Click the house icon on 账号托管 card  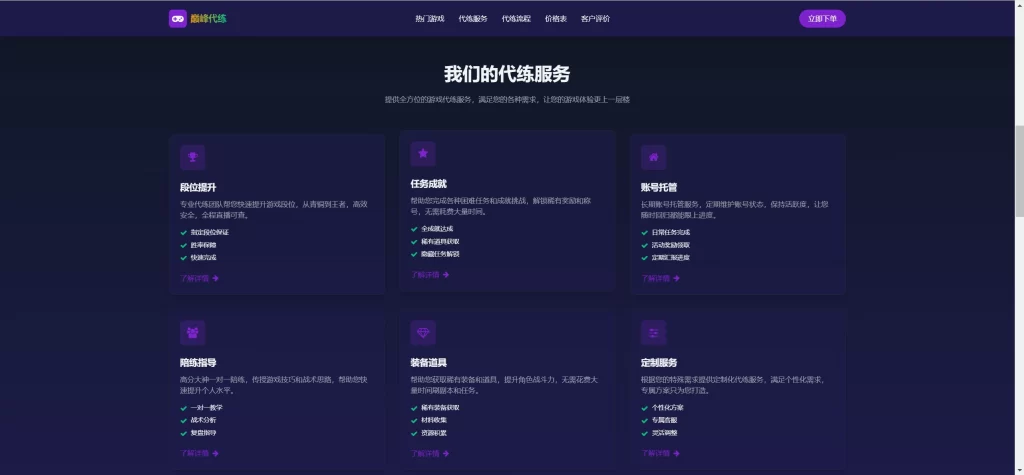pos(654,157)
